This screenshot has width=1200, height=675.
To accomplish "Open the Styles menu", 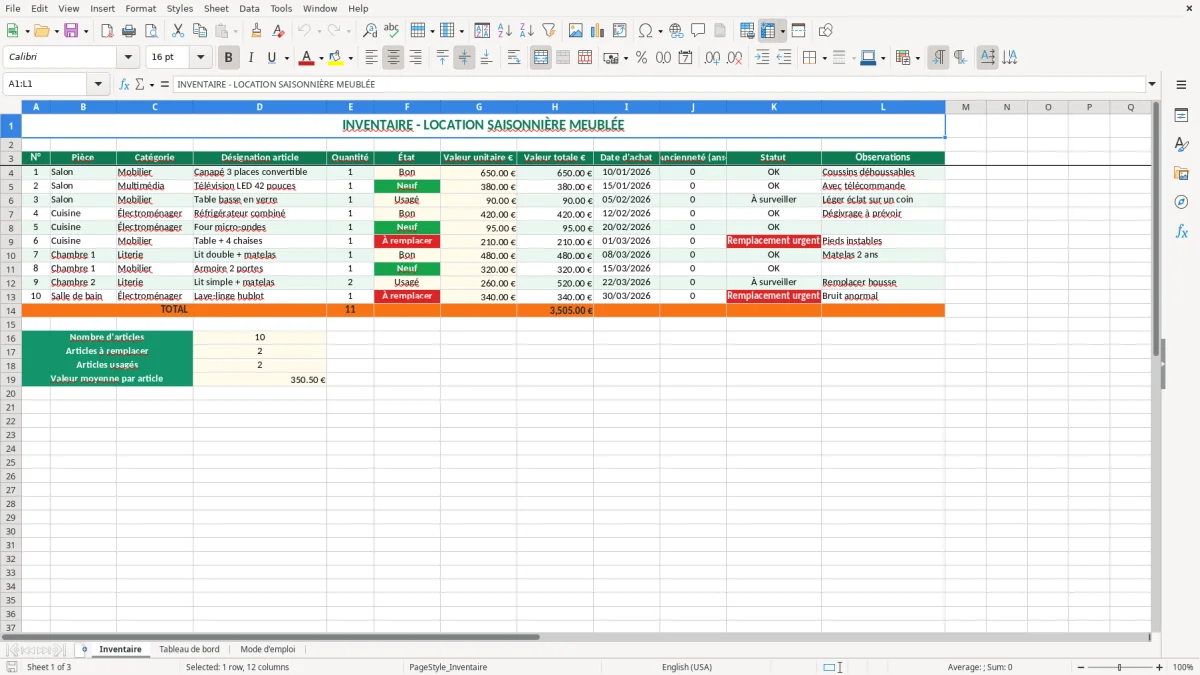I will tap(180, 8).
